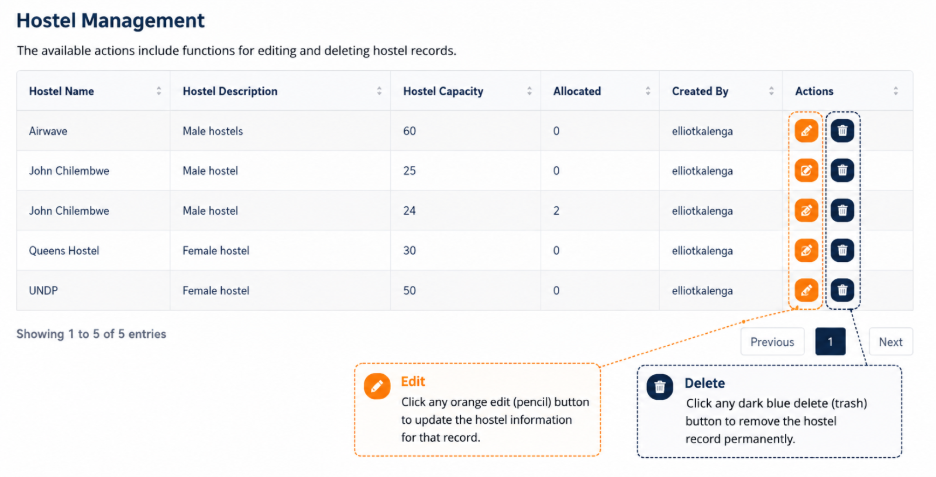936x477 pixels.
Task: Click trash icon for capacity 25 row
Action: tap(842, 171)
